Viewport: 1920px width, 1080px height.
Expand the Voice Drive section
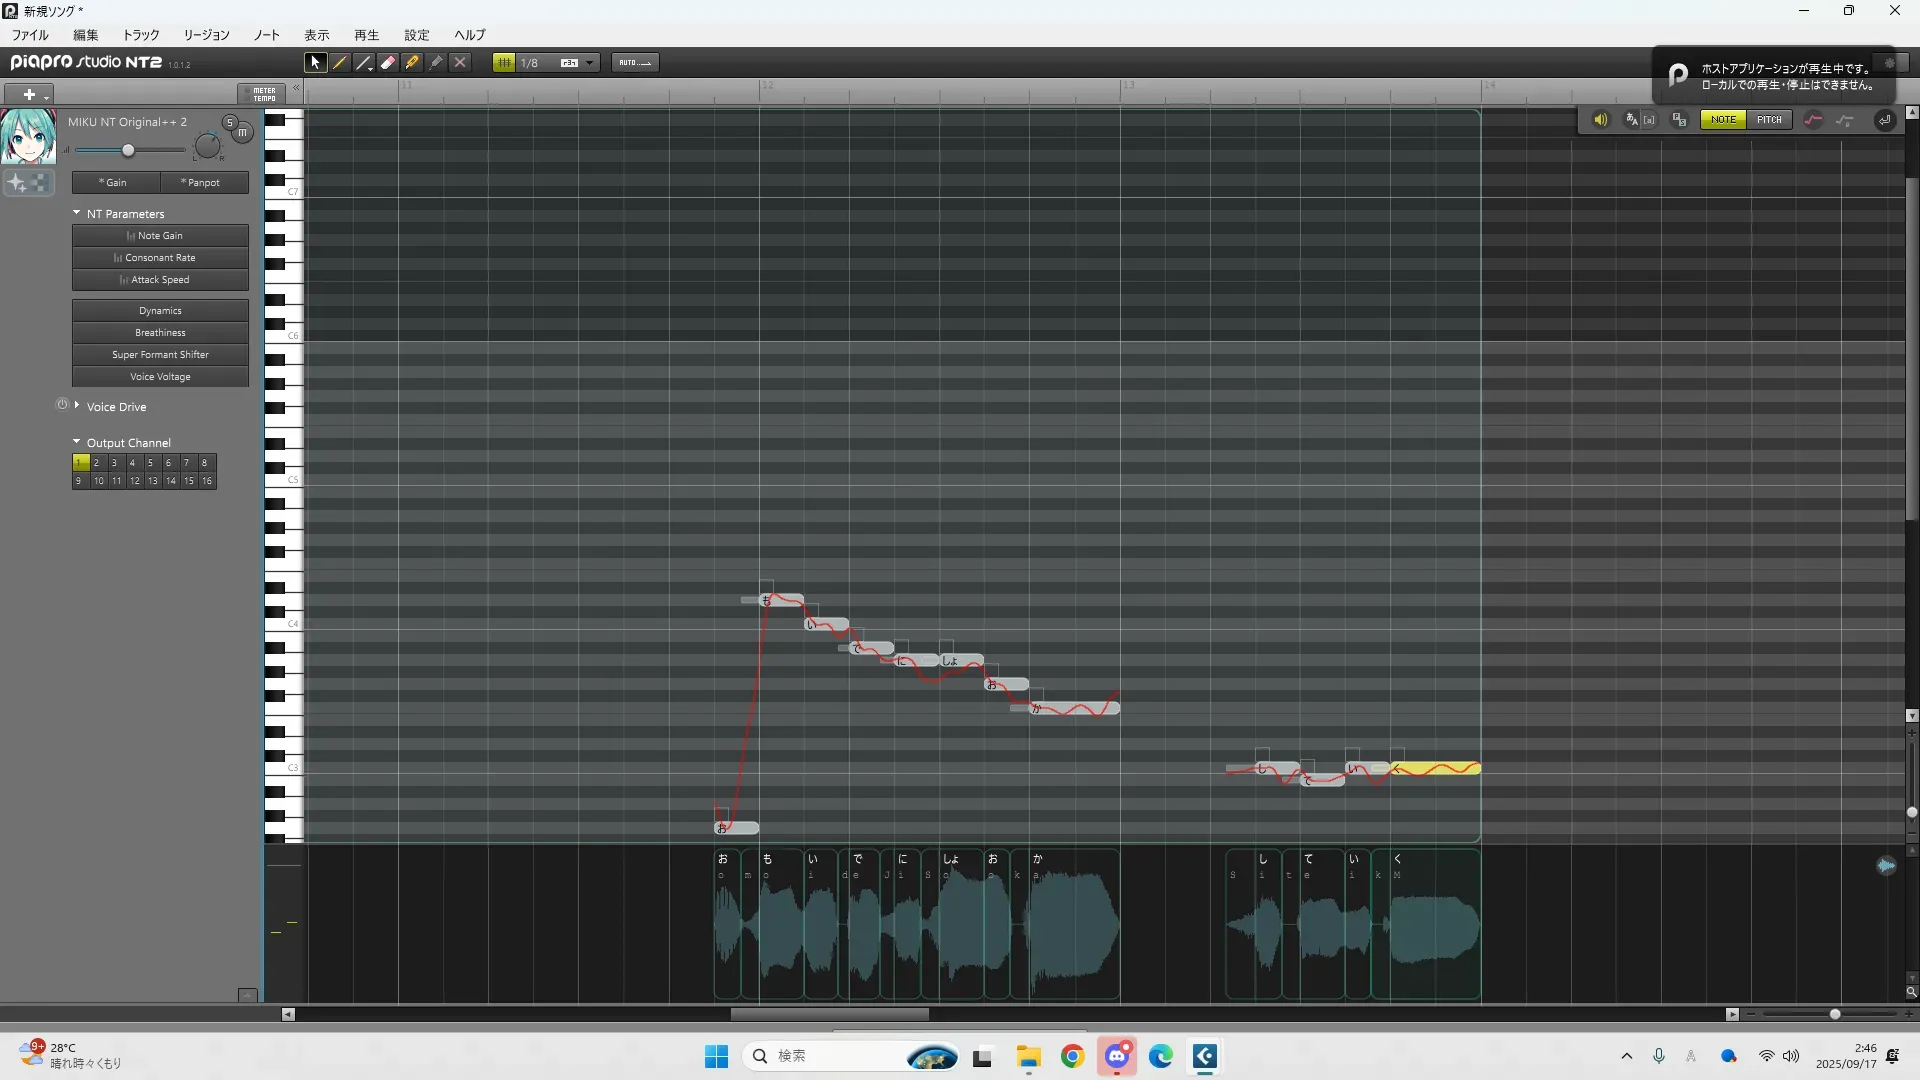pyautogui.click(x=77, y=406)
